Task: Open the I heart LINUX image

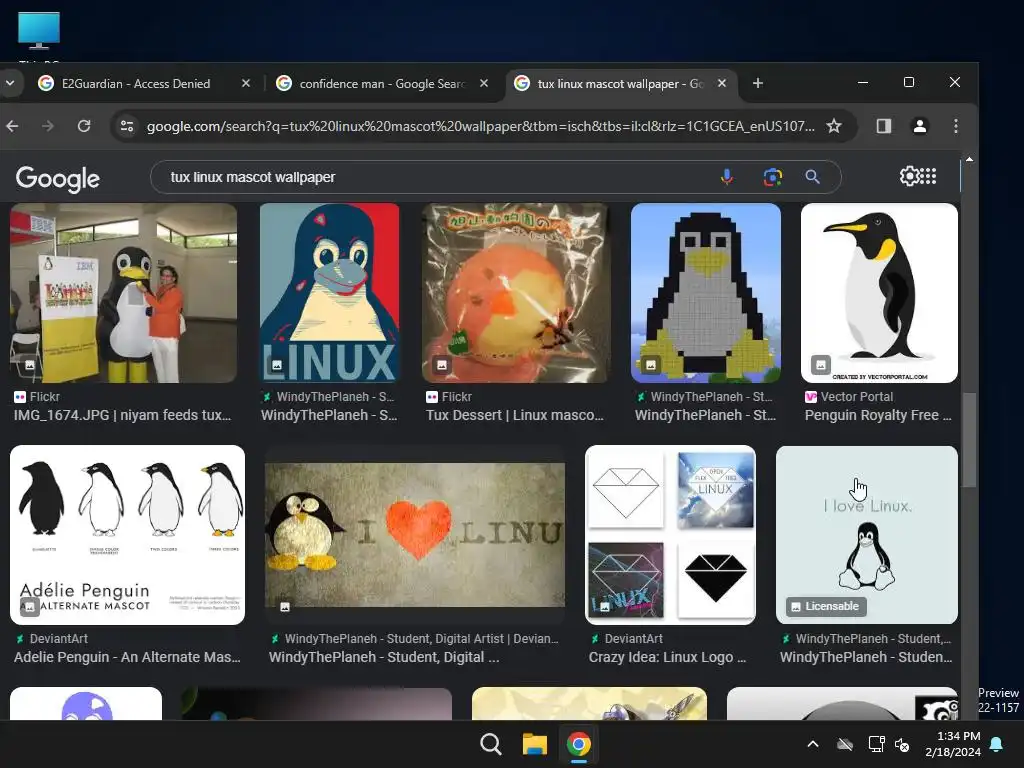Action: coord(415,535)
